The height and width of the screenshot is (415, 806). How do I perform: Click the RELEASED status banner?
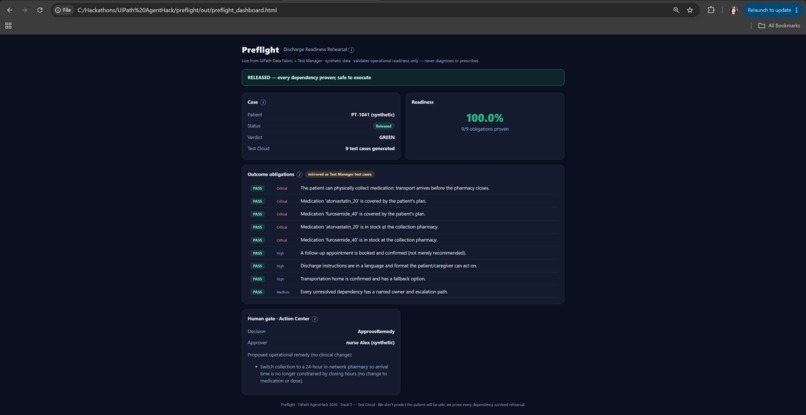403,78
